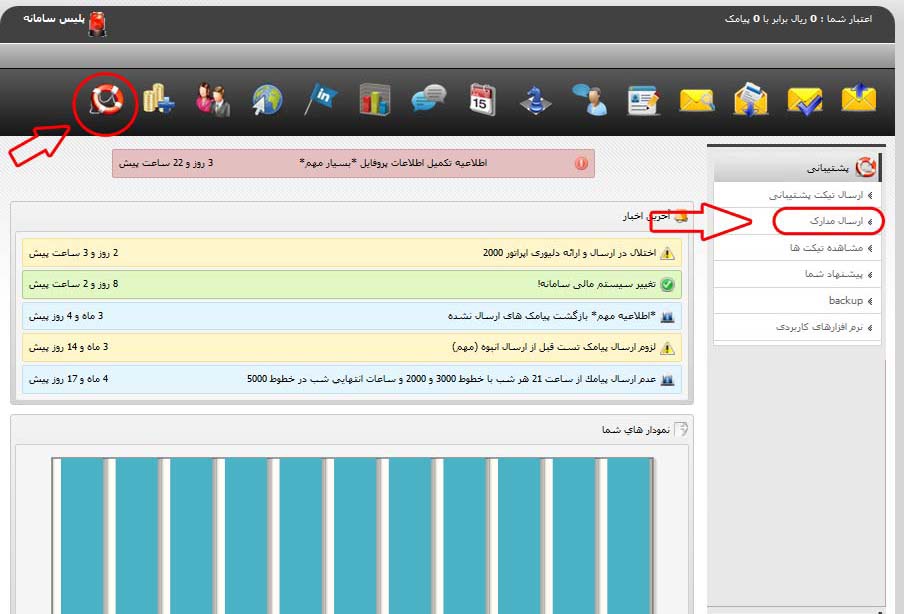The width and height of the screenshot is (904, 614).
Task: Click the envelope with magnifier search icon
Action: point(697,100)
